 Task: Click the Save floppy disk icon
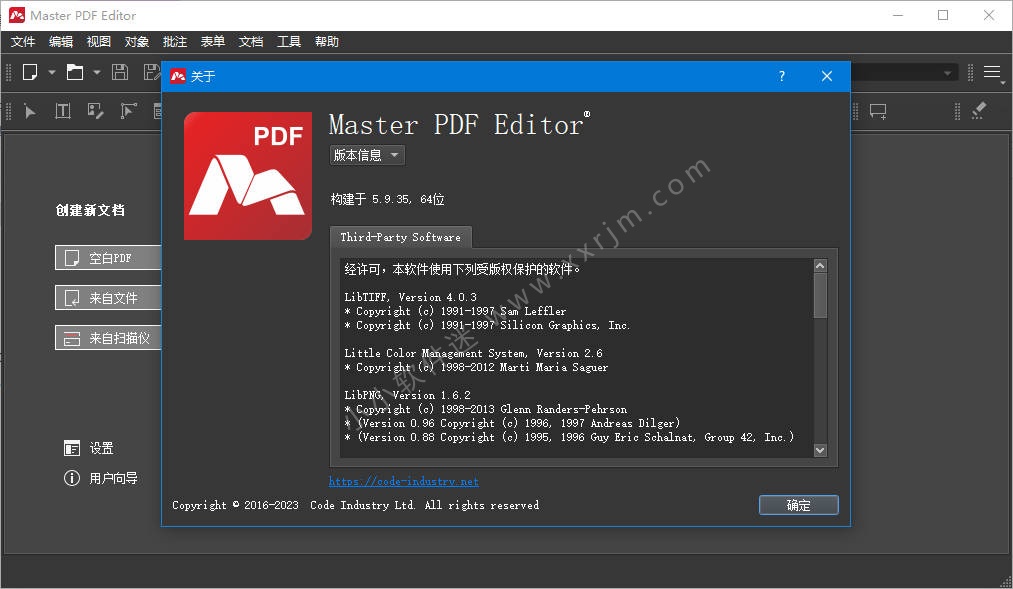point(120,72)
